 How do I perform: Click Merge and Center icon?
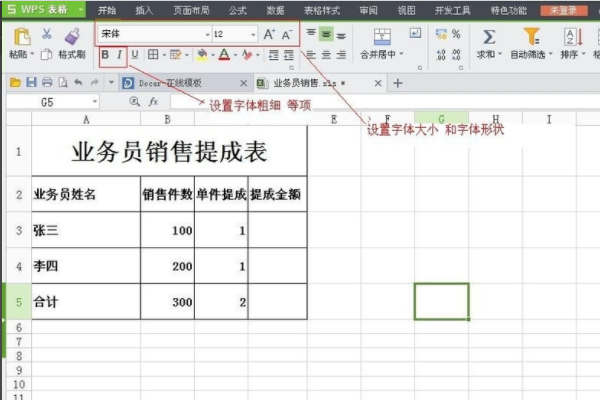[382, 37]
